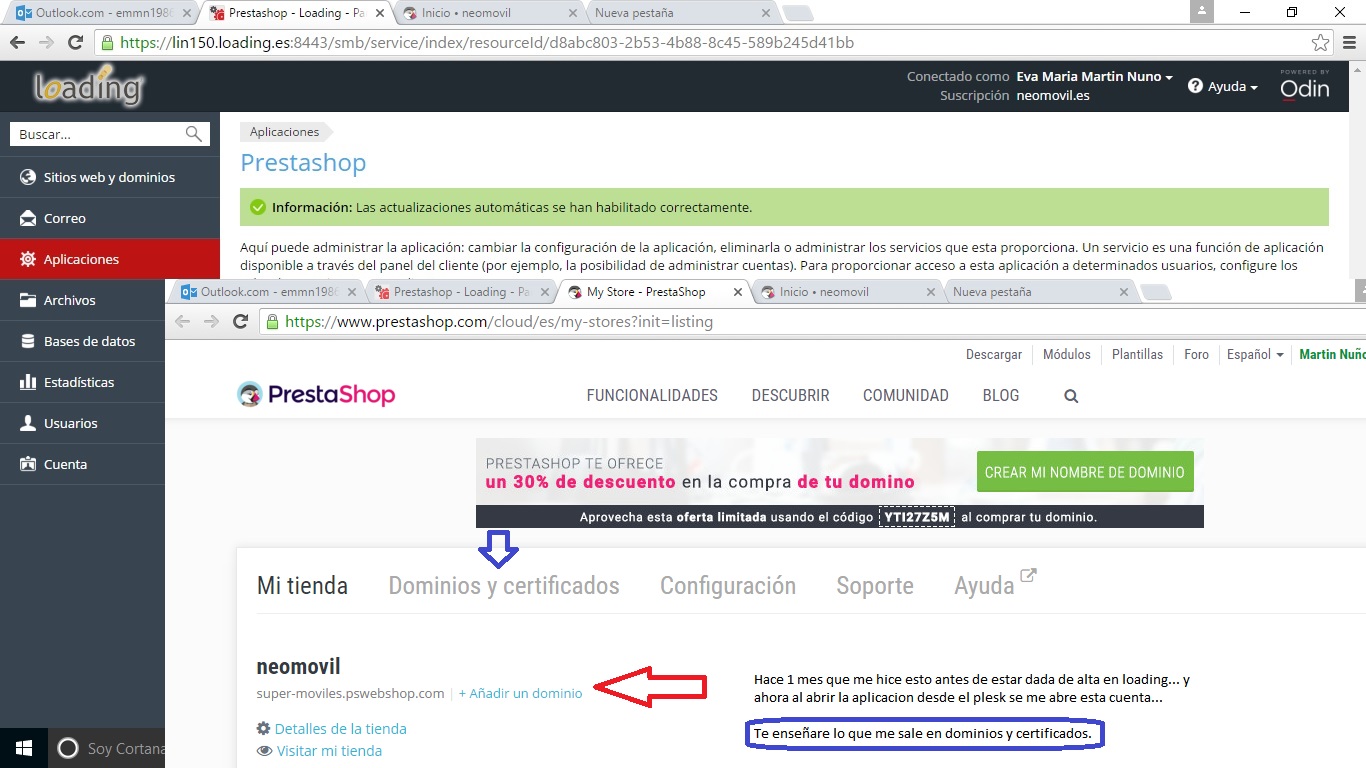Image resolution: width=1366 pixels, height=768 pixels.
Task: Open PrestaShop site search magnifier
Action: pos(1071,396)
